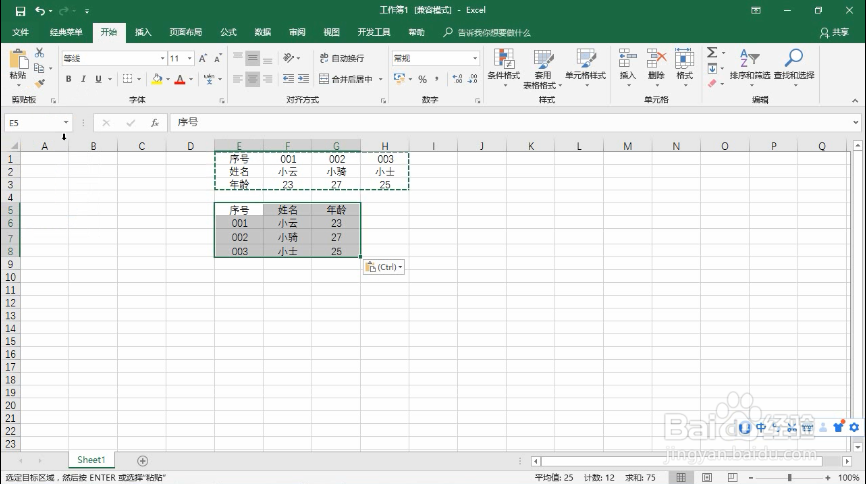This screenshot has height=484, width=866.
Task: Open font color dropdown arrow
Action: coord(191,79)
